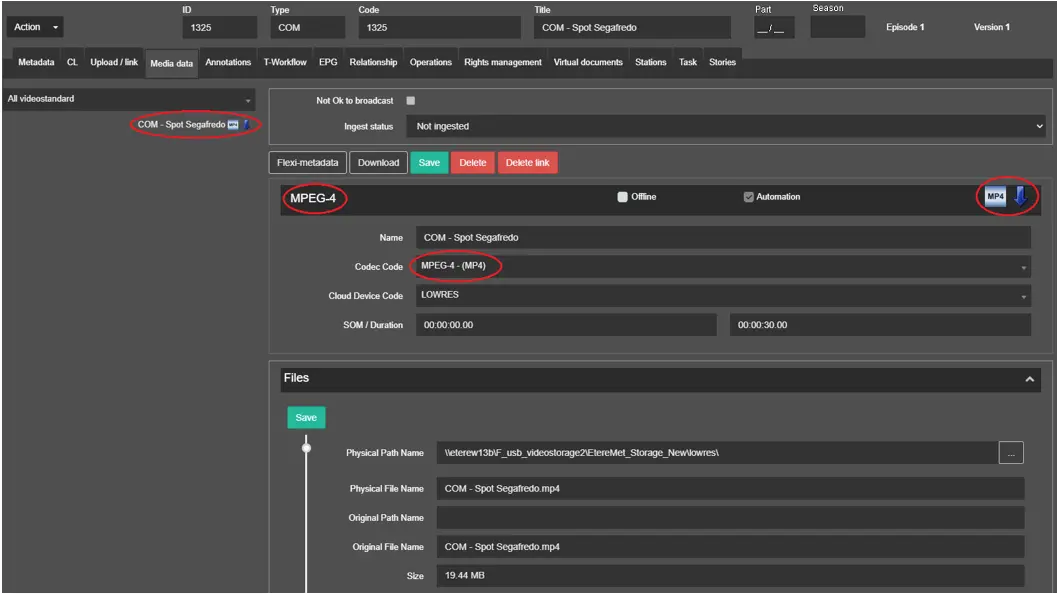
Task: Open the All videostandard filter dropdown
Action: point(129,100)
